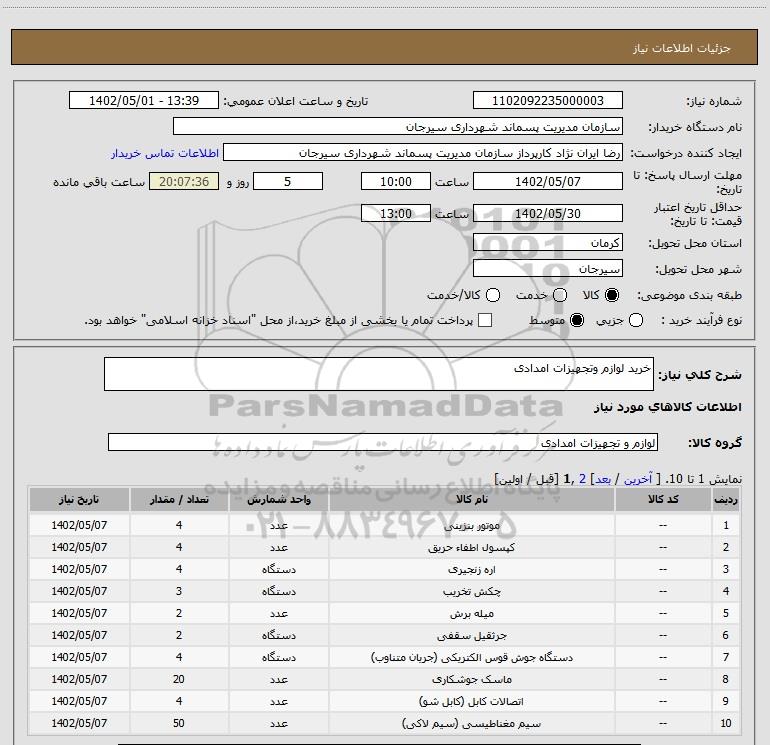Click remaining time field 20:07:36

[184, 181]
